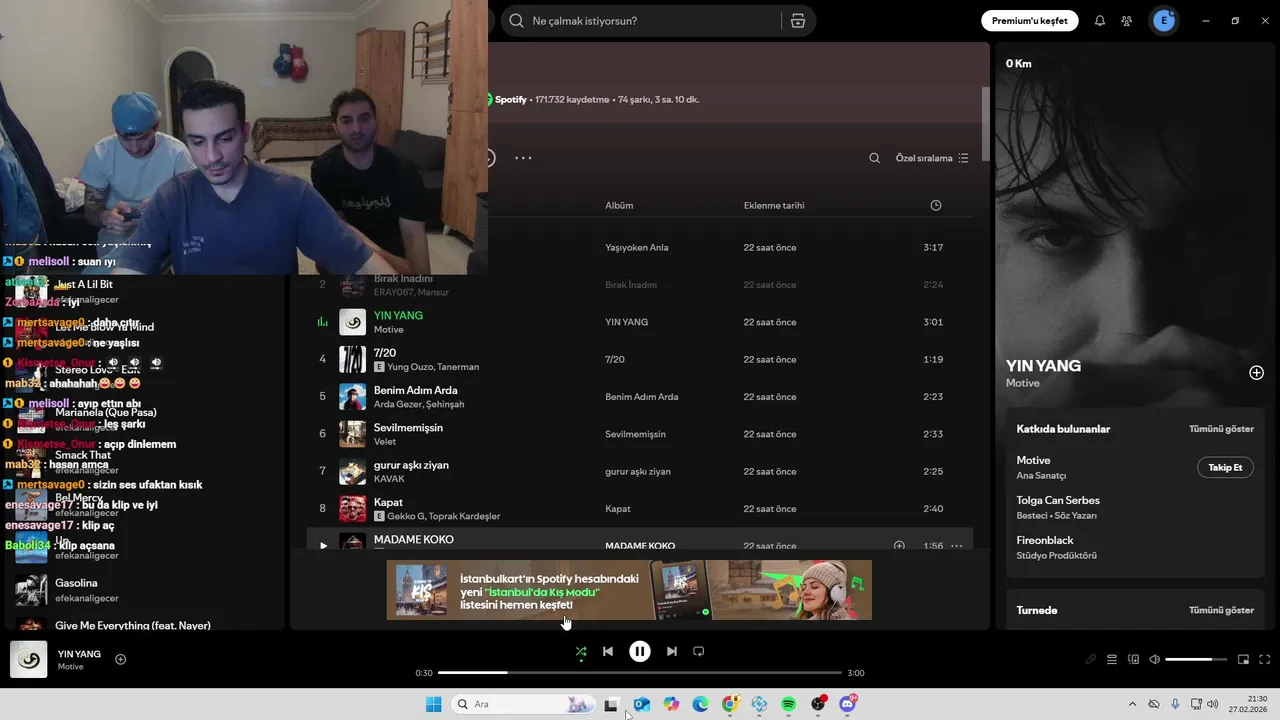The width and height of the screenshot is (1280, 720).
Task: Click the YIN YANG cover in player bar
Action: point(29,659)
